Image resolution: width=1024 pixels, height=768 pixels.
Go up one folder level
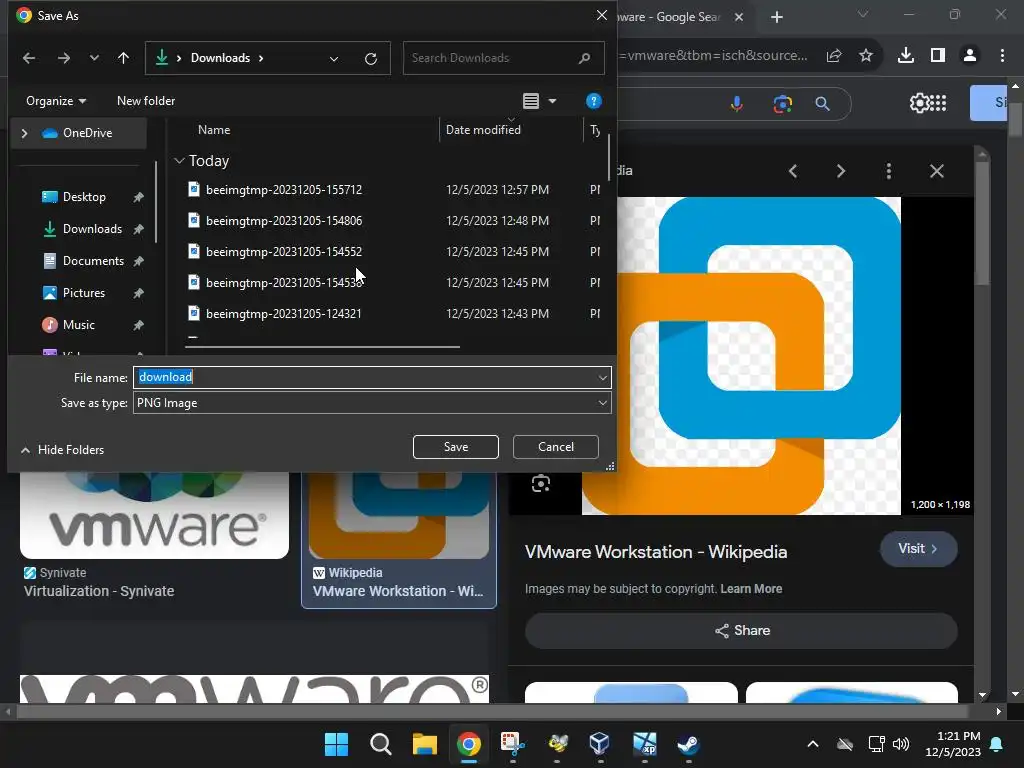click(x=123, y=58)
